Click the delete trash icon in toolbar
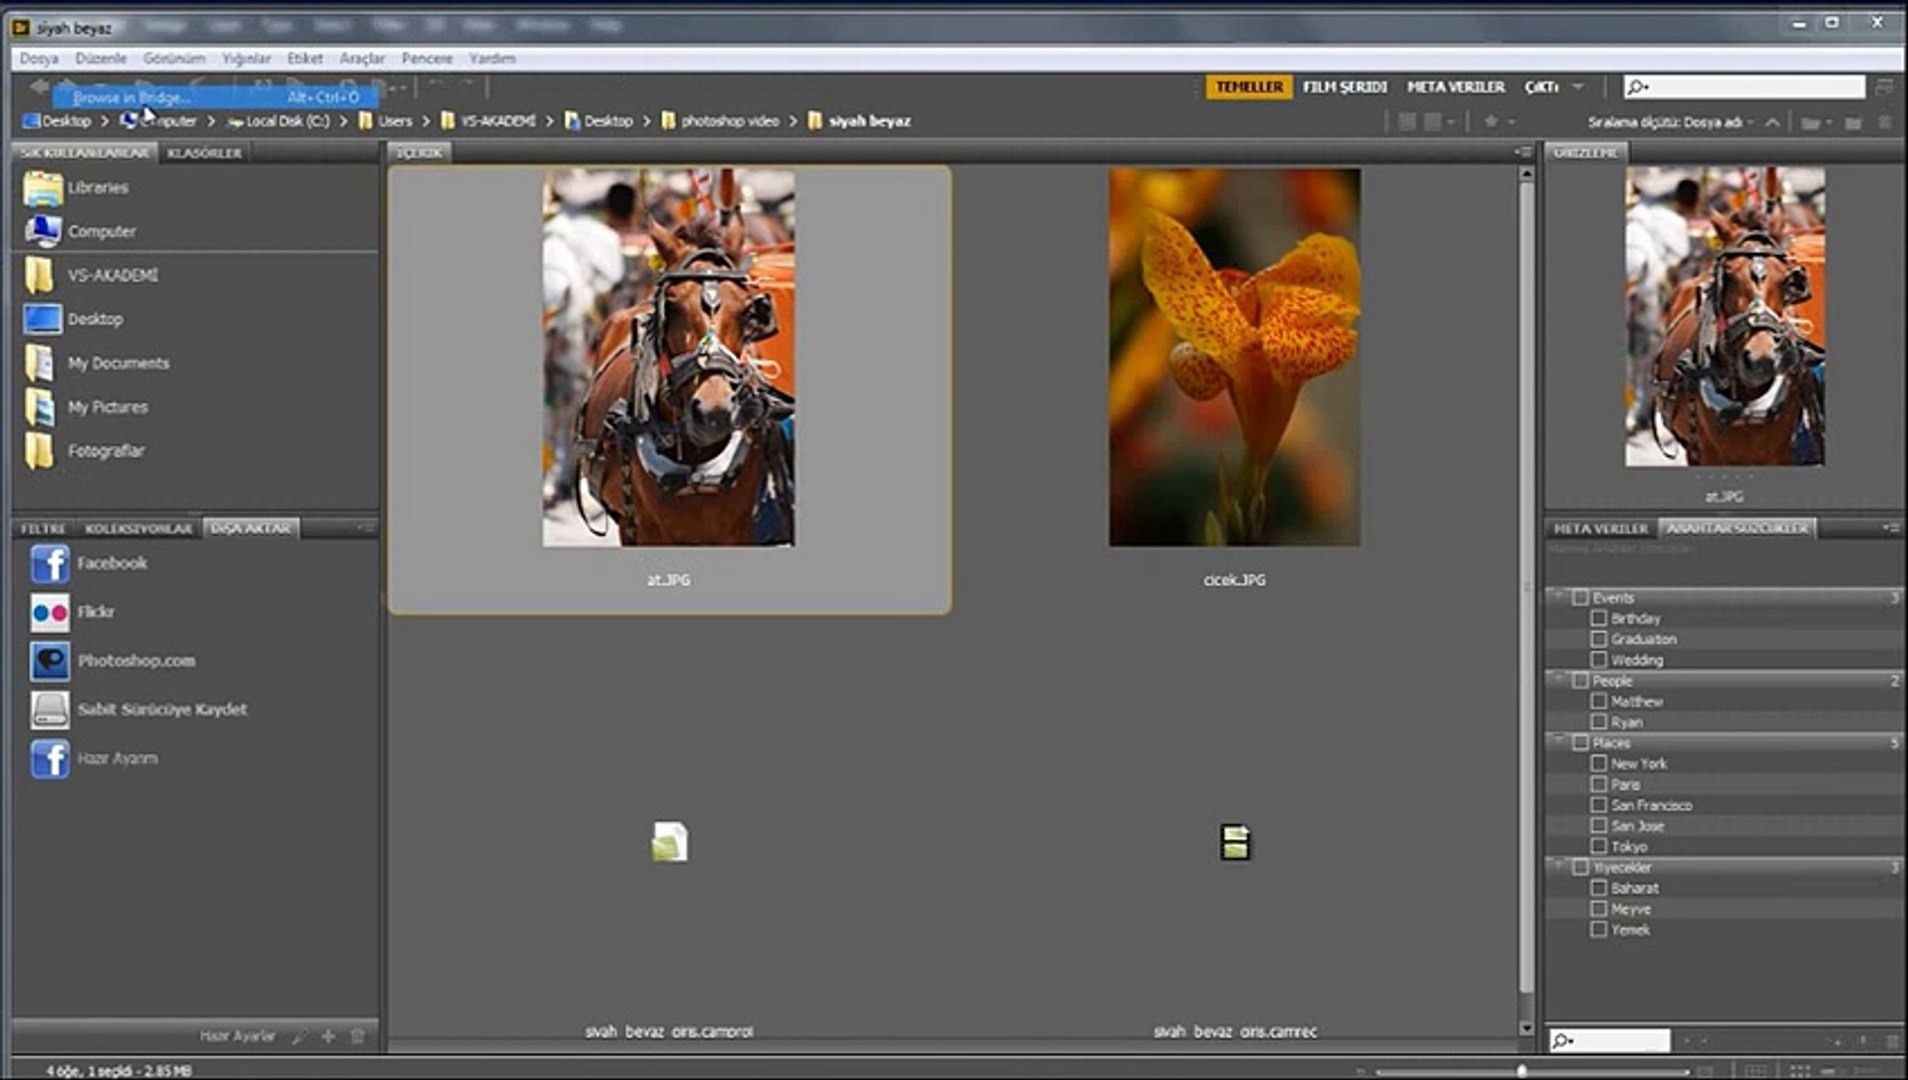 click(x=1884, y=122)
